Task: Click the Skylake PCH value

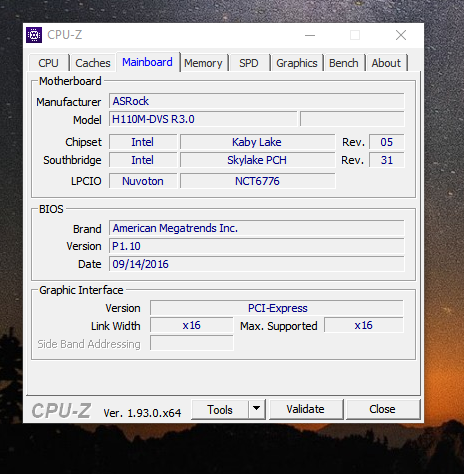Action: point(257,160)
